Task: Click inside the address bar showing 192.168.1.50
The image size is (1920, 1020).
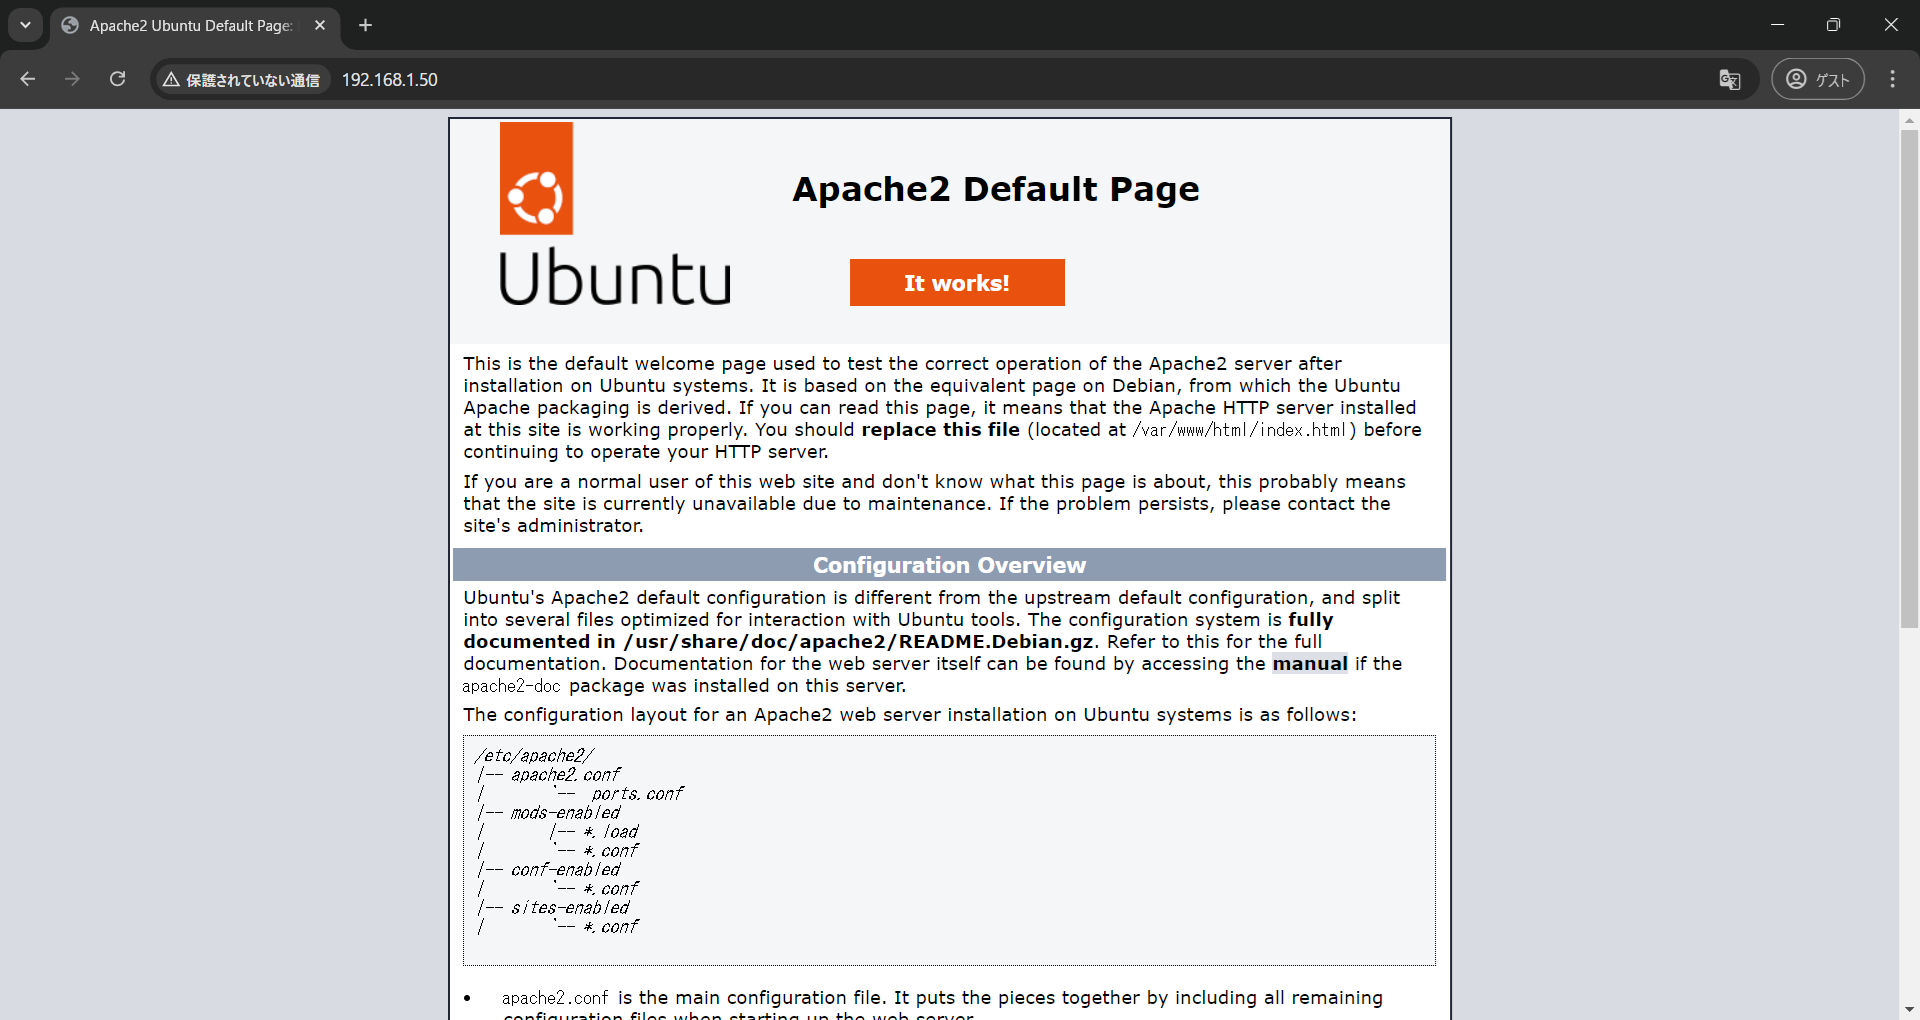Action: coord(390,79)
